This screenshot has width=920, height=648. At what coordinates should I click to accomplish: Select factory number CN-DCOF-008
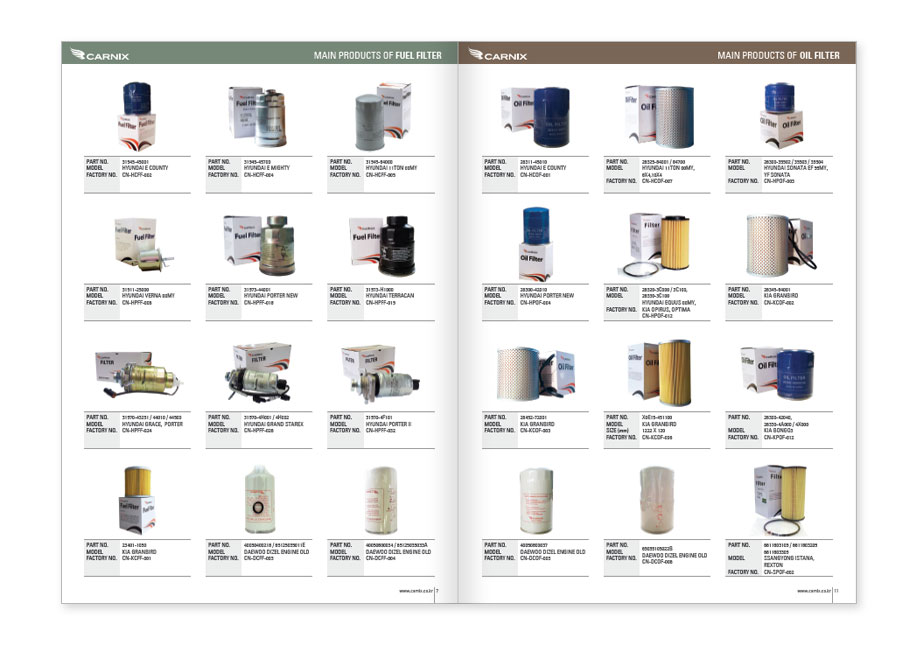(657, 562)
